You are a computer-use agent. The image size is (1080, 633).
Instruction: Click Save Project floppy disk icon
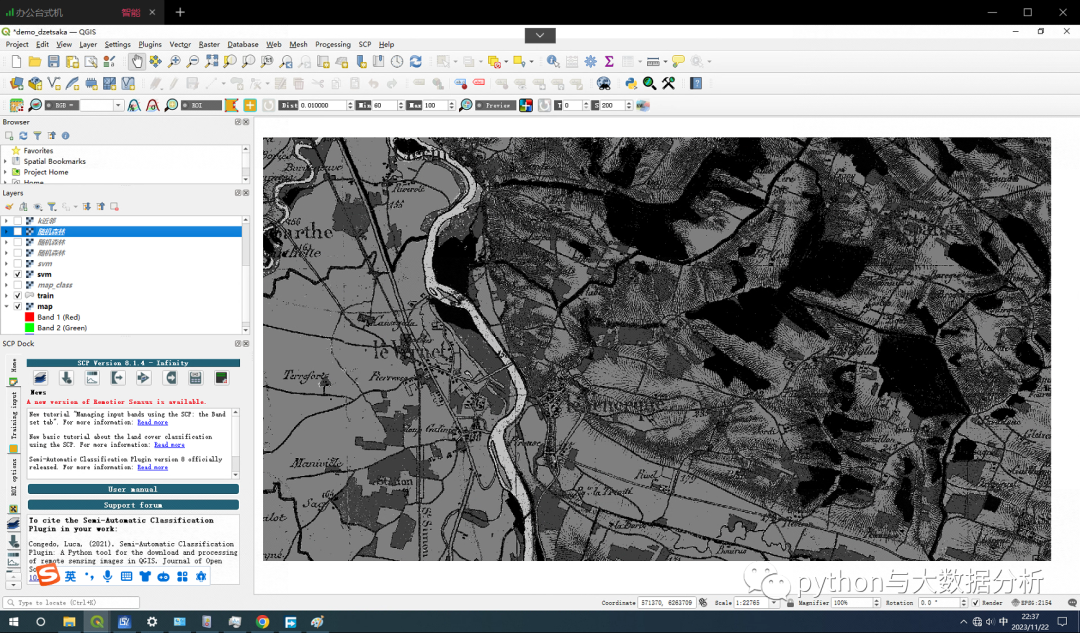[x=55, y=62]
